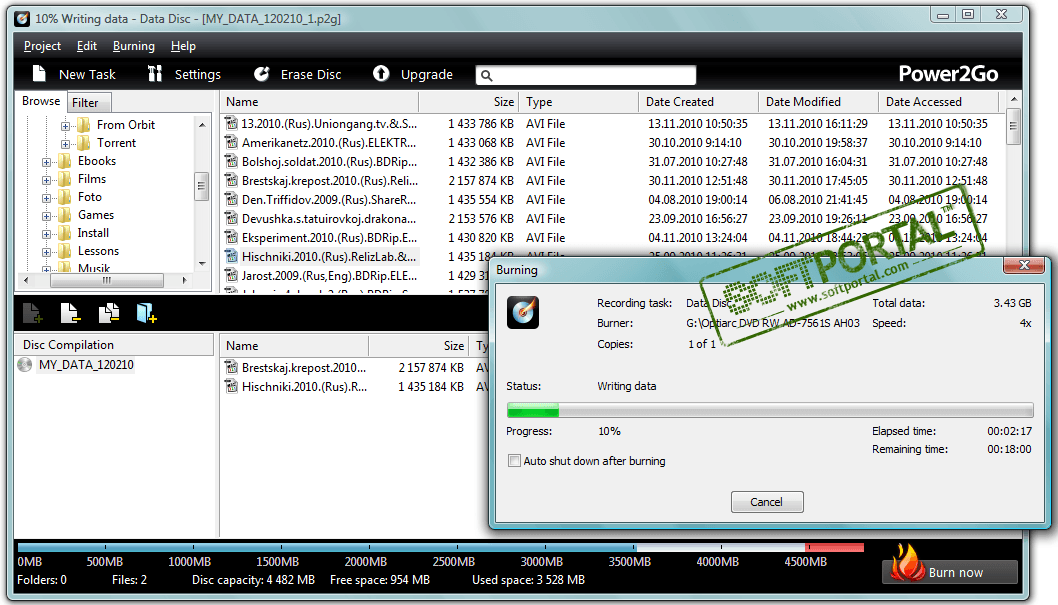The height and width of the screenshot is (605, 1058).
Task: Click file icon of Jarost.2009
Action: pyautogui.click(x=231, y=275)
